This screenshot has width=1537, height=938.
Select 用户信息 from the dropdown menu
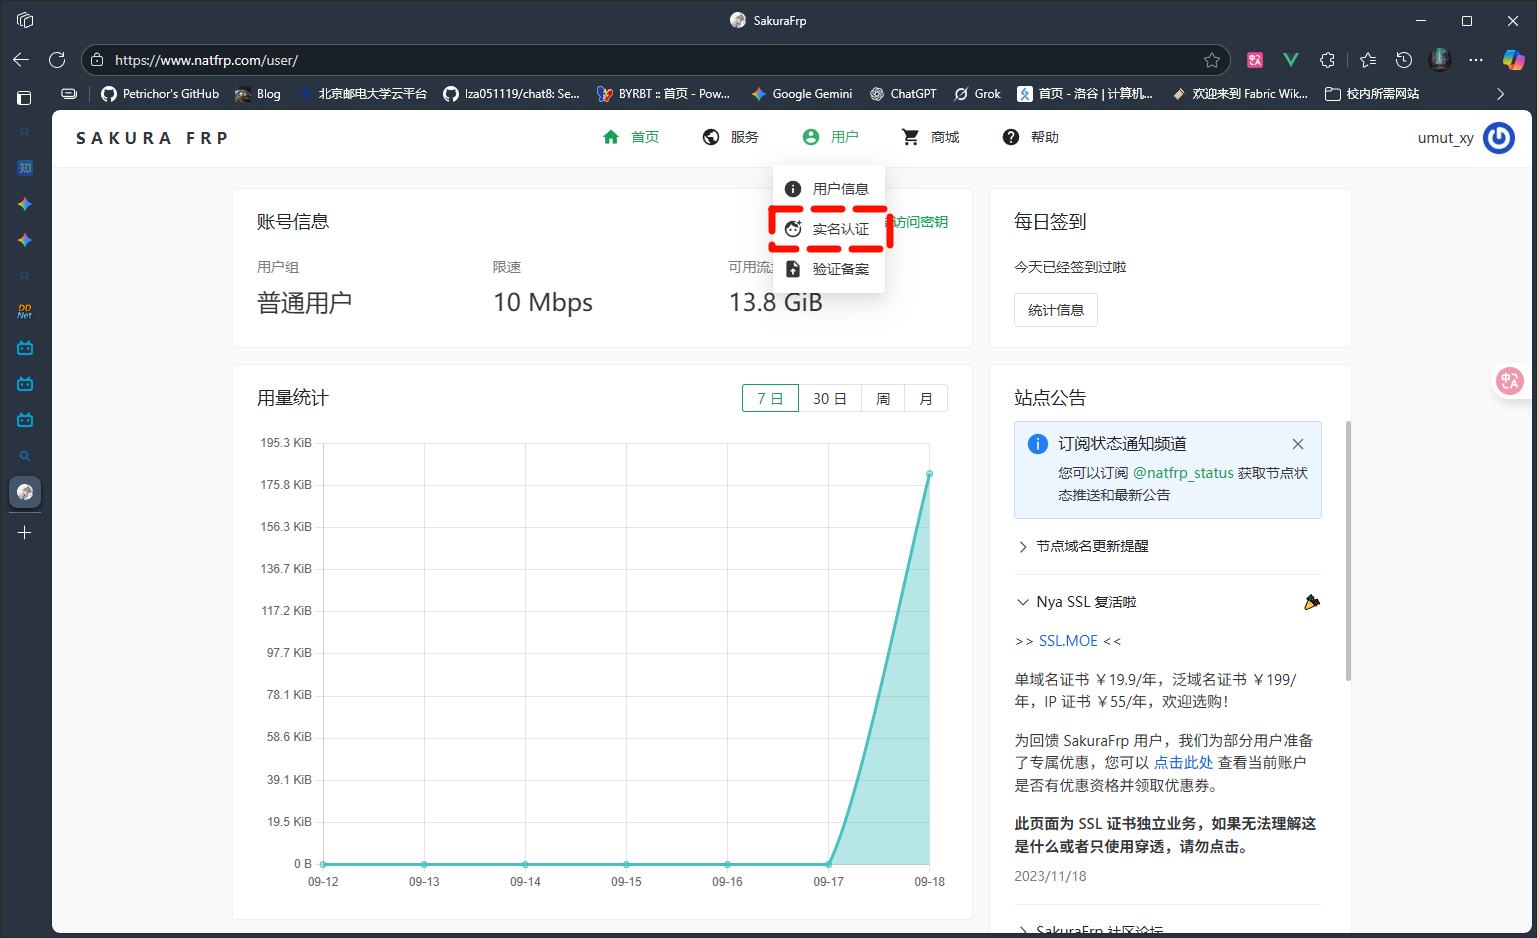(829, 189)
